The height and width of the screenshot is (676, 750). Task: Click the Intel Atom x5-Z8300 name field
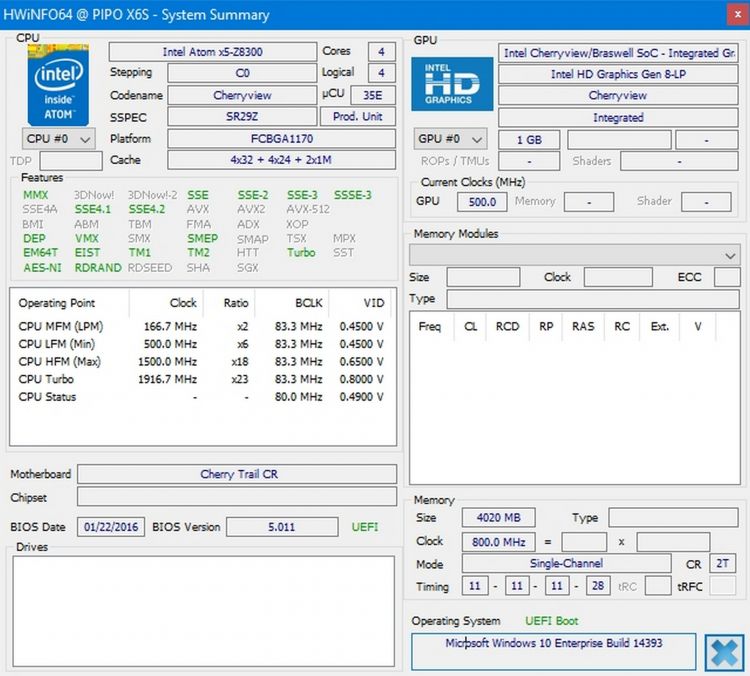coord(212,51)
